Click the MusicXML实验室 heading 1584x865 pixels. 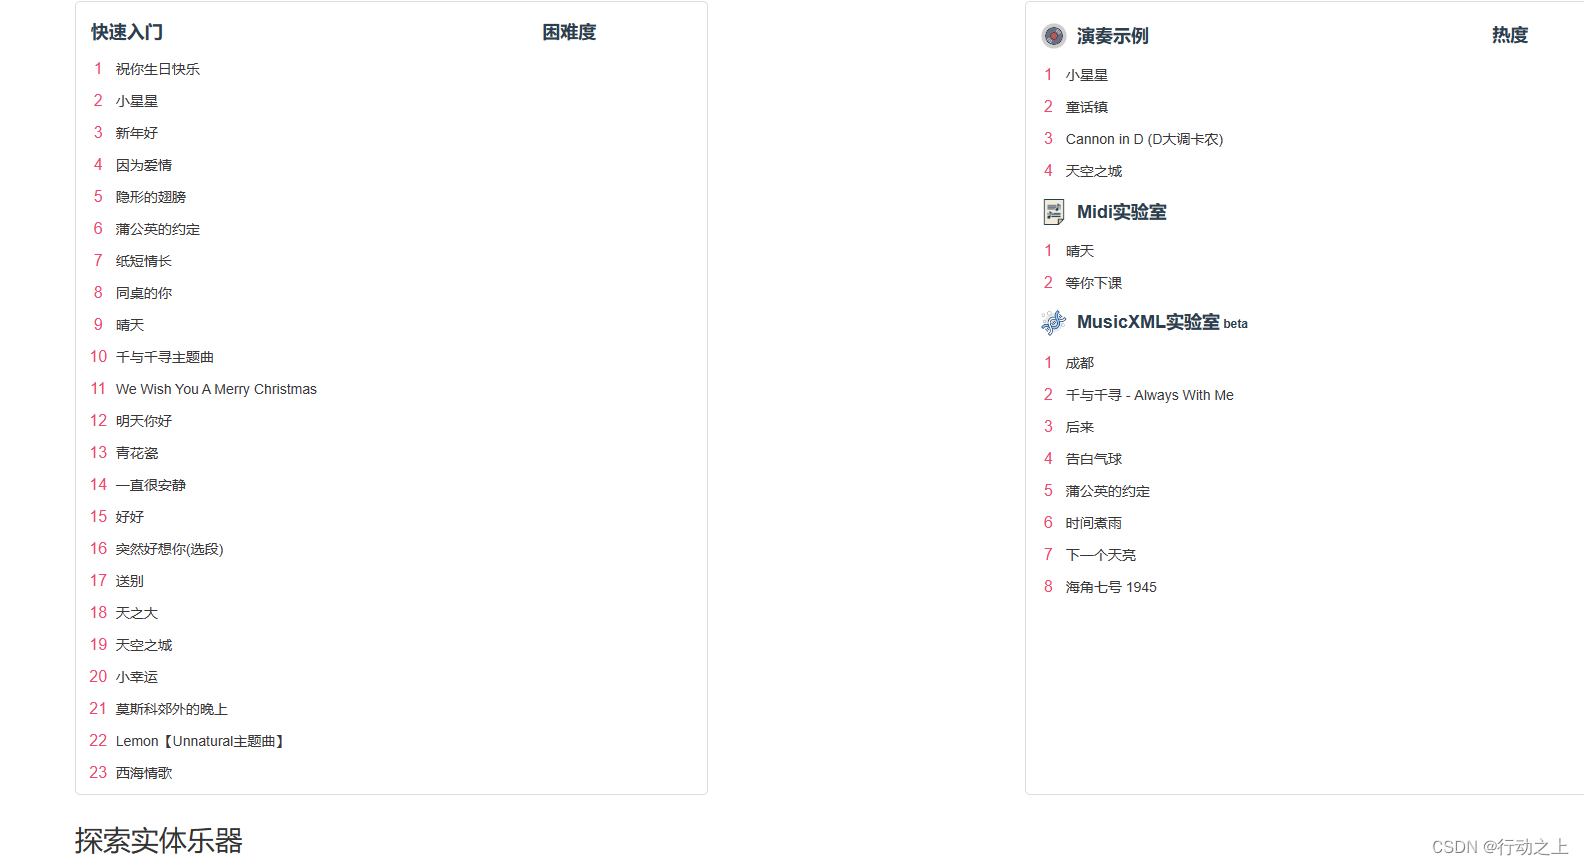click(x=1148, y=322)
